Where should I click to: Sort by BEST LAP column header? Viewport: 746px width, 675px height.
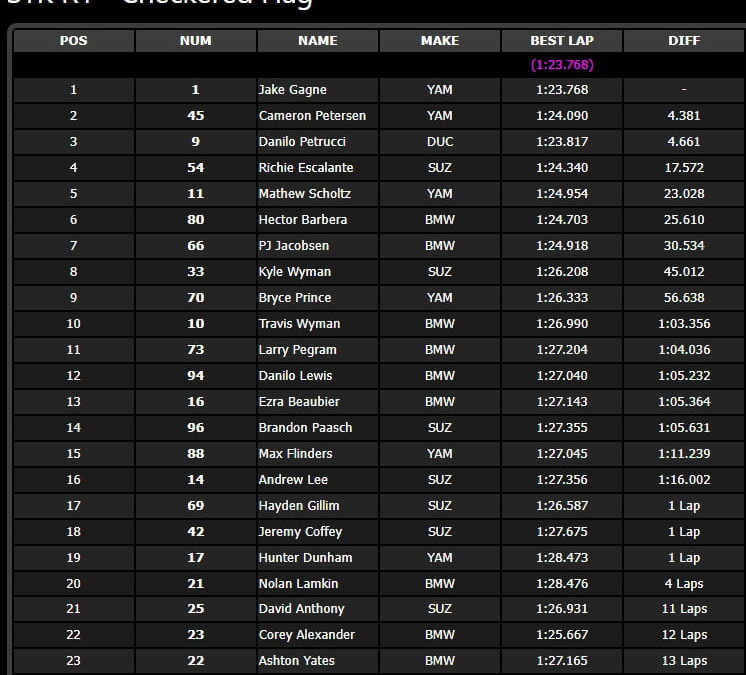pyautogui.click(x=561, y=41)
